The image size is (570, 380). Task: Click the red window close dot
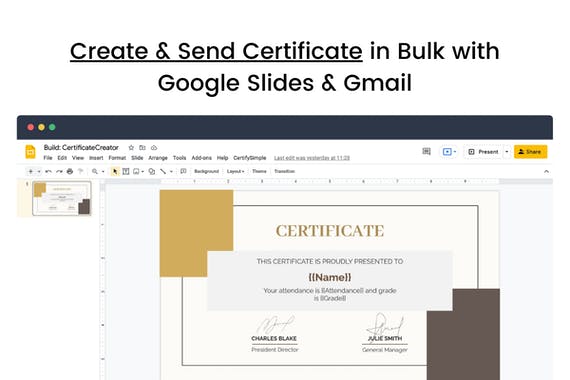coord(31,127)
